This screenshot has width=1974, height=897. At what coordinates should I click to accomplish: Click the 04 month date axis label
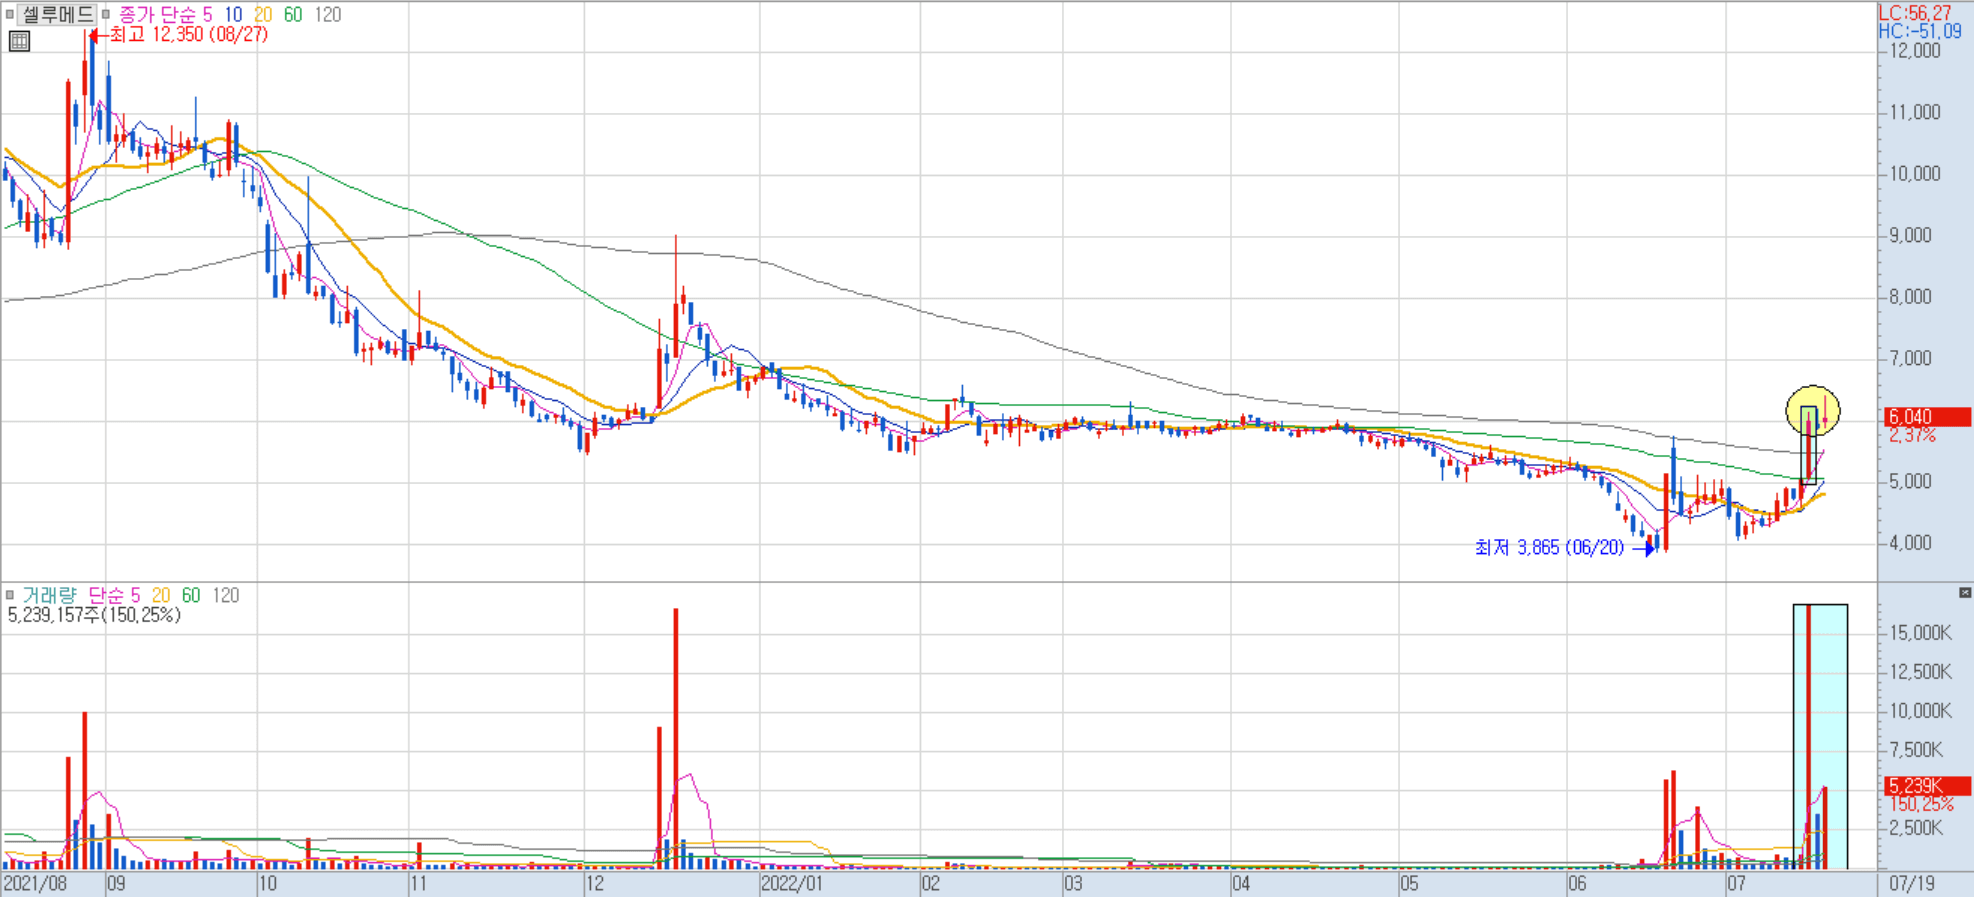pos(1241,884)
